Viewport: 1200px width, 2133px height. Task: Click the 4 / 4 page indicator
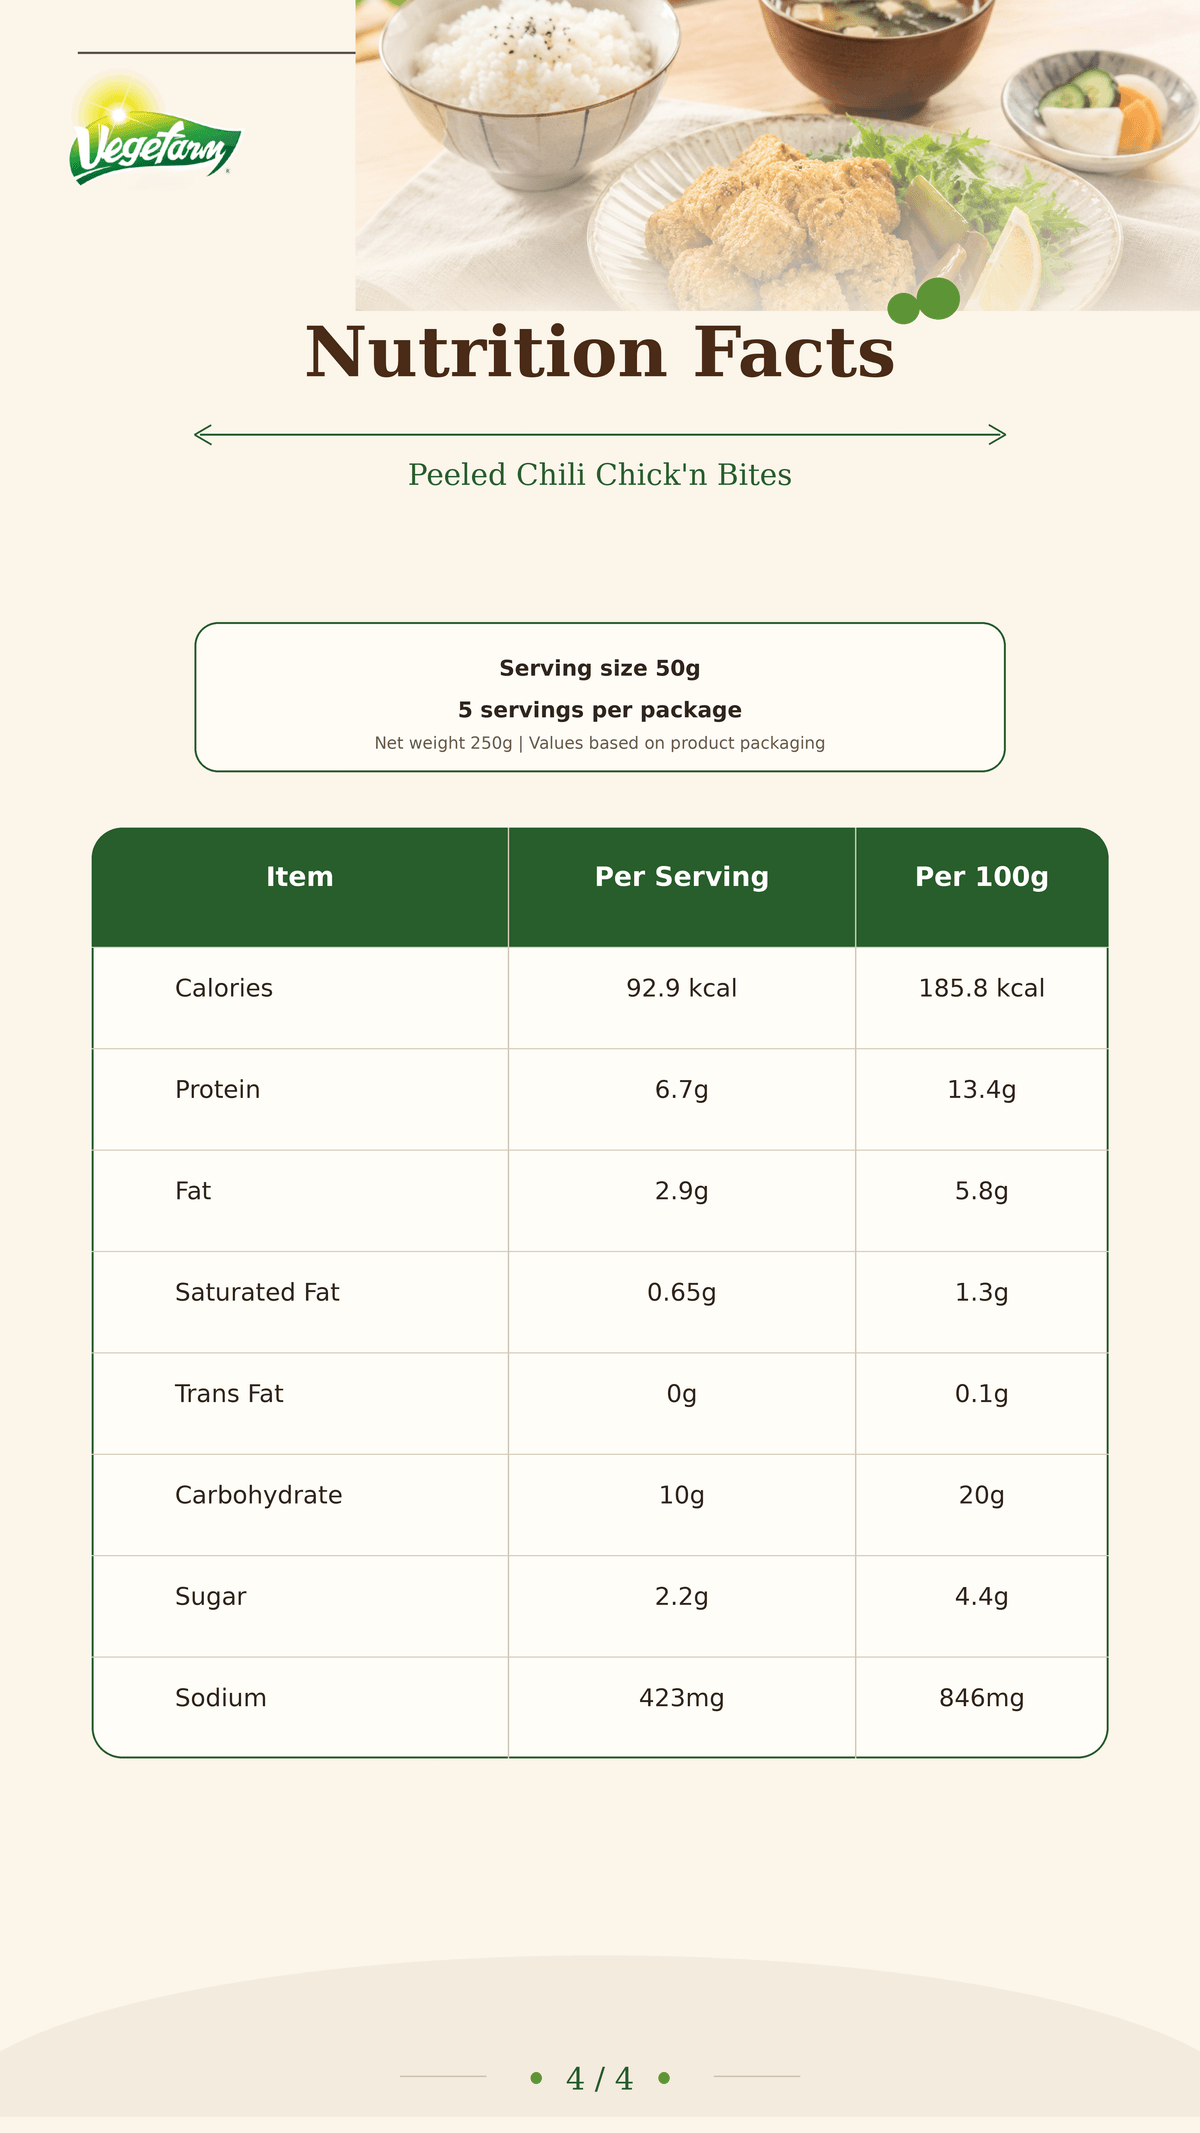point(600,2079)
